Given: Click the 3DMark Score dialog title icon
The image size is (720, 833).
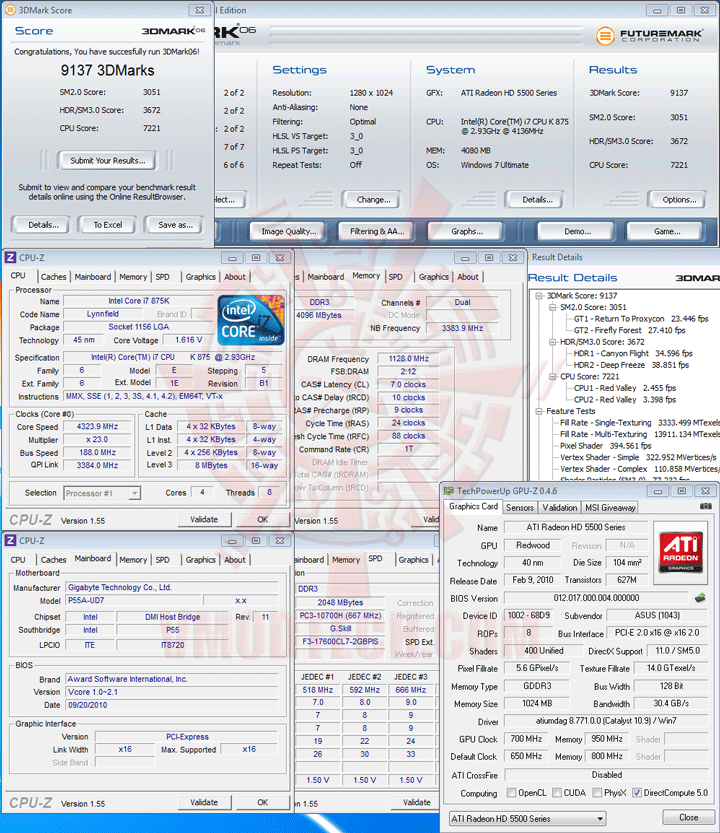Looking at the screenshot, I should pos(10,10).
